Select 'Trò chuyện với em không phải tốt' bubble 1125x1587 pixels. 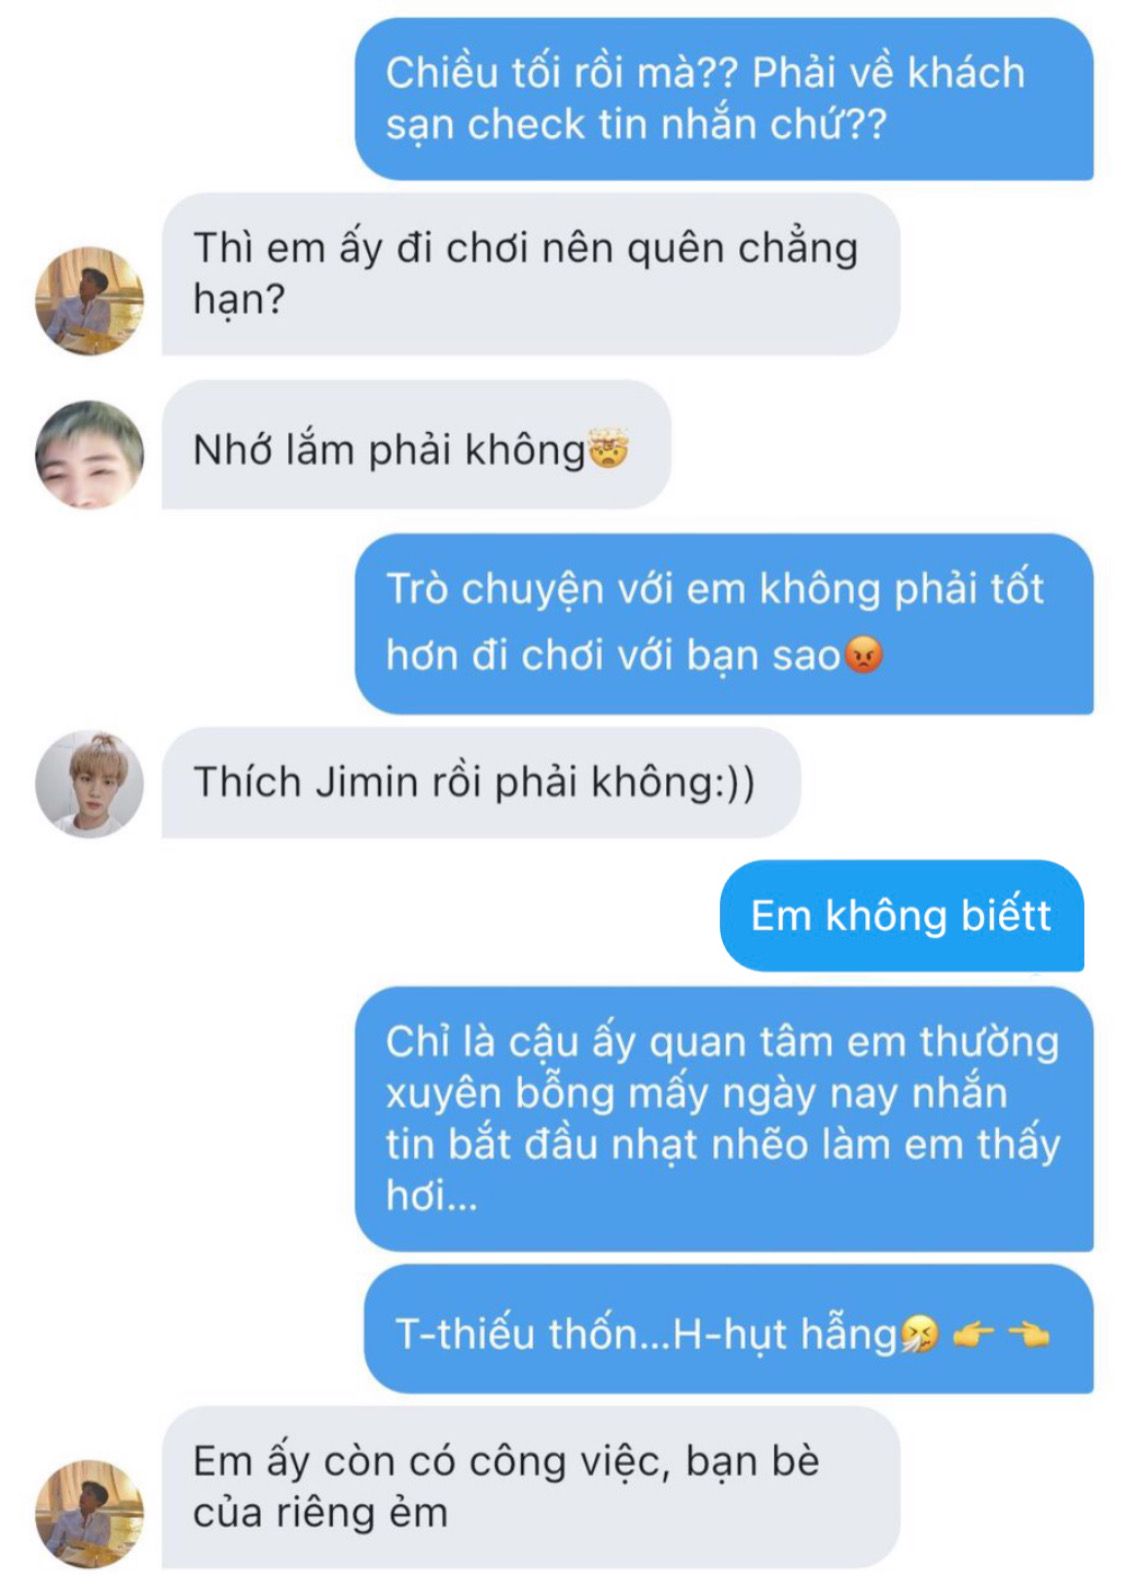click(x=724, y=624)
